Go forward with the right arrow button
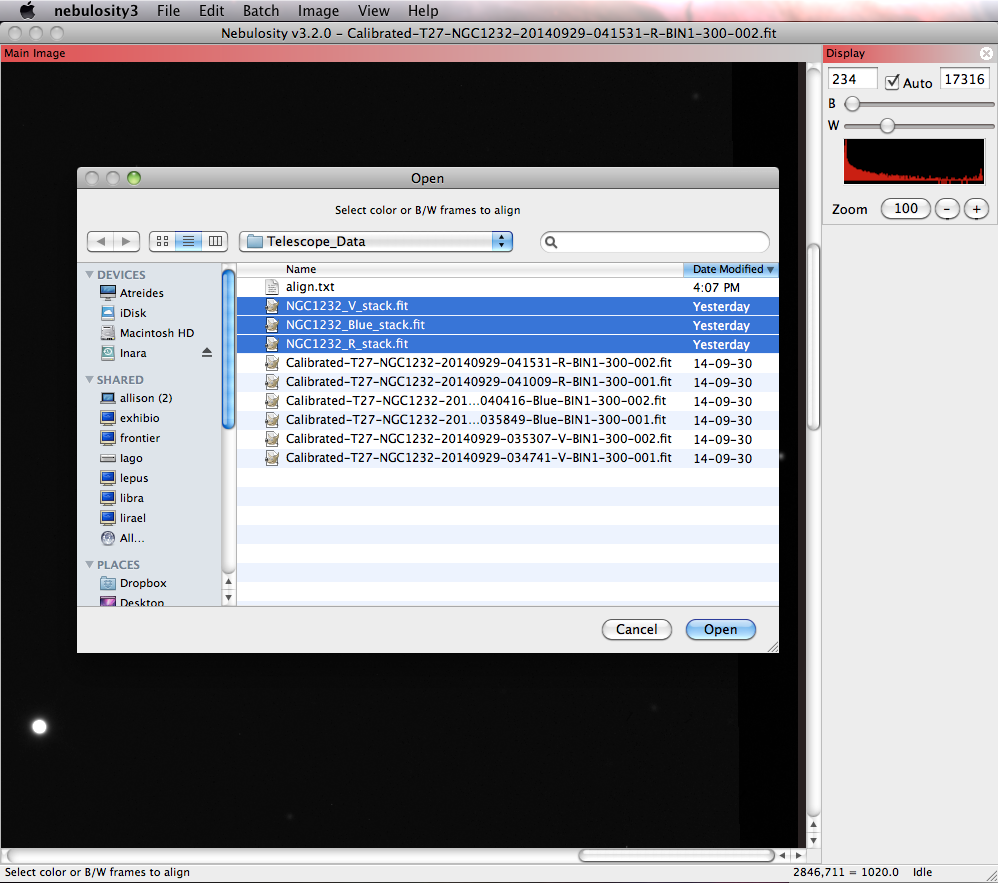This screenshot has width=998, height=883. point(126,241)
